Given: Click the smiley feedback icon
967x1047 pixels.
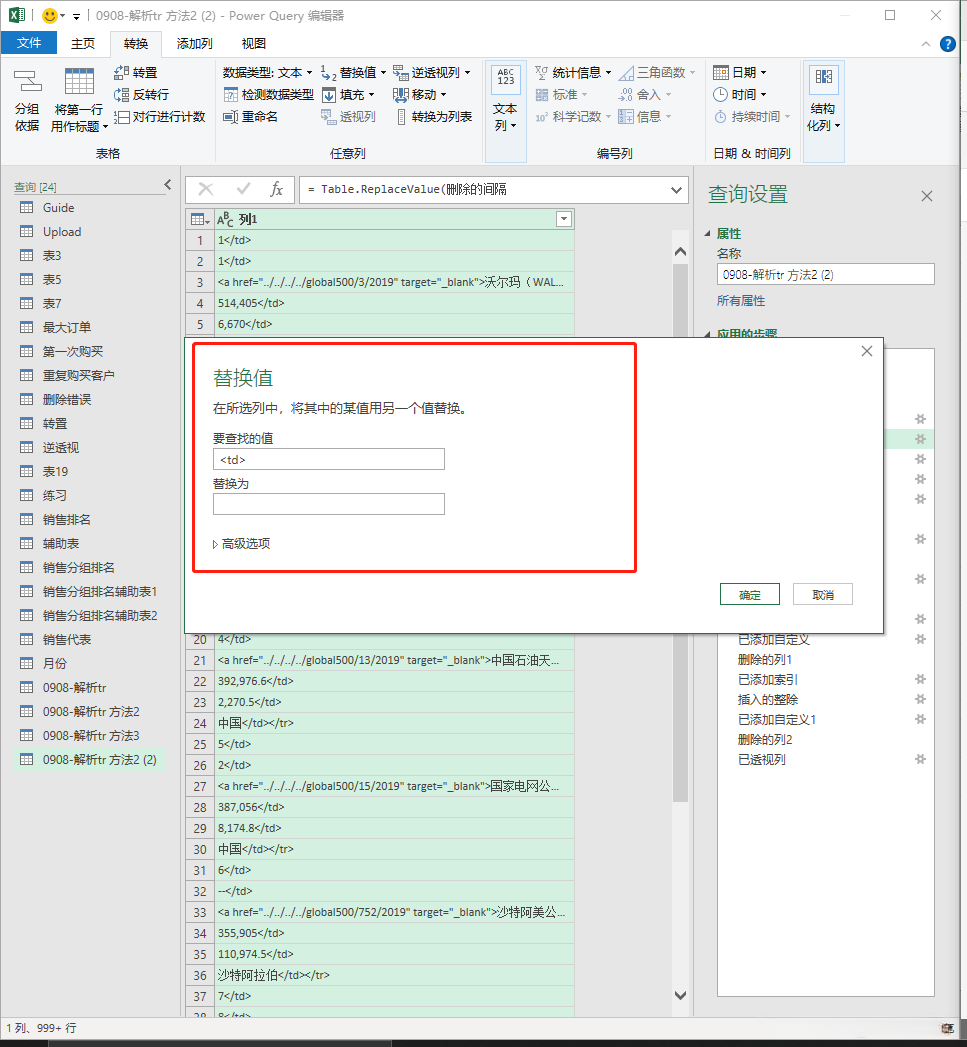Looking at the screenshot, I should (49, 15).
